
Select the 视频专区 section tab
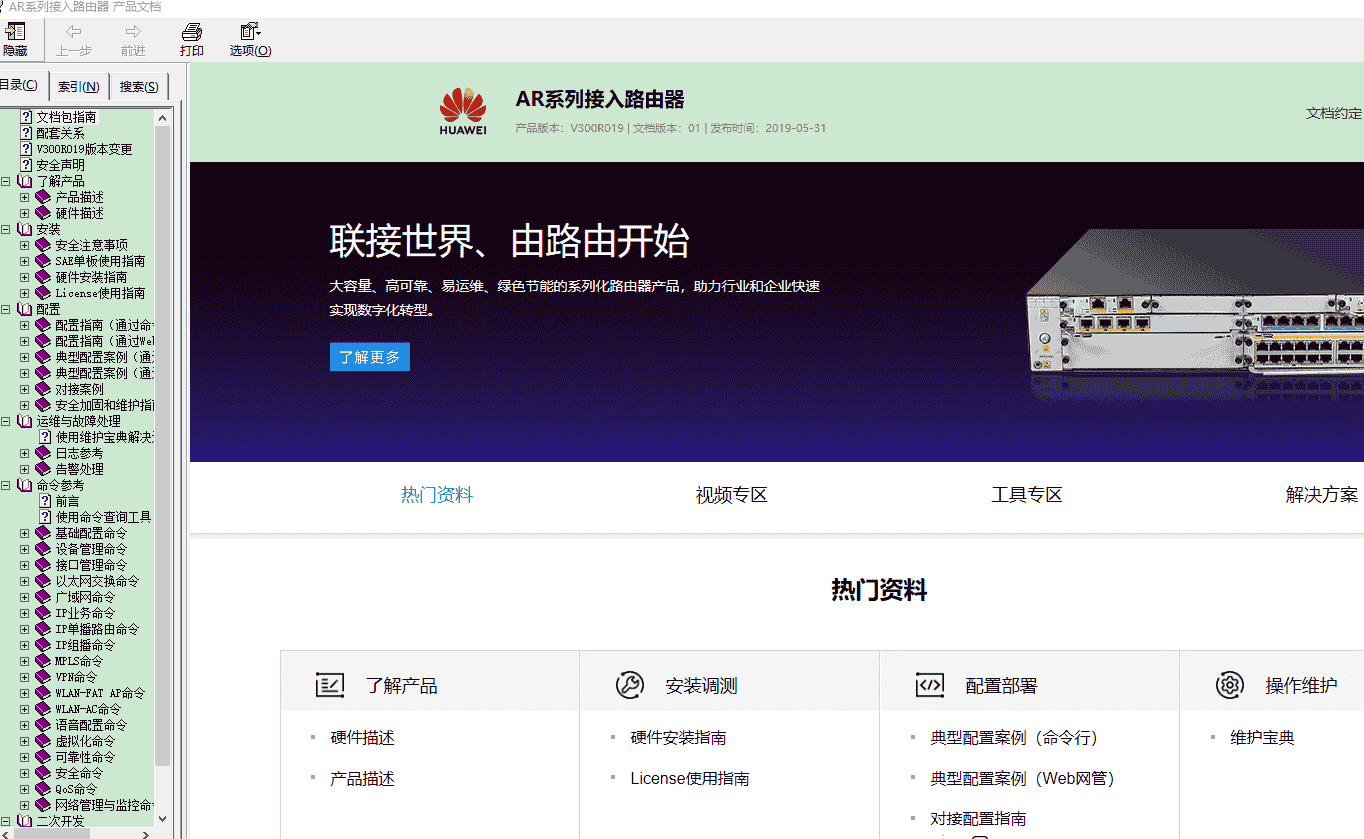(731, 495)
